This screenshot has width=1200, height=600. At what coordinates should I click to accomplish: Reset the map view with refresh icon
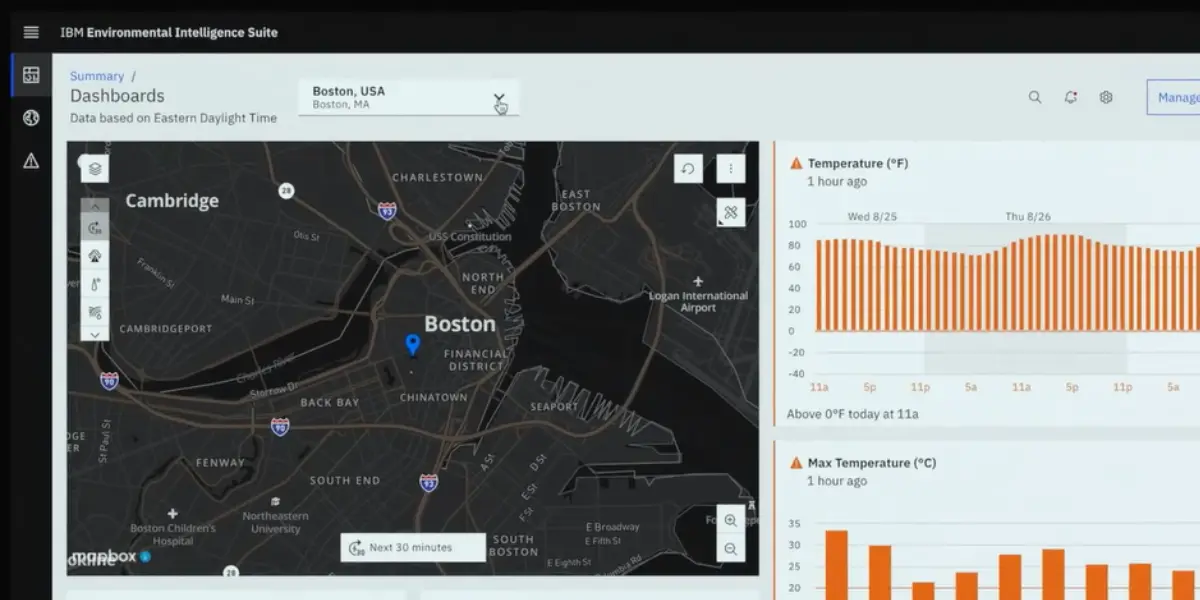(688, 169)
